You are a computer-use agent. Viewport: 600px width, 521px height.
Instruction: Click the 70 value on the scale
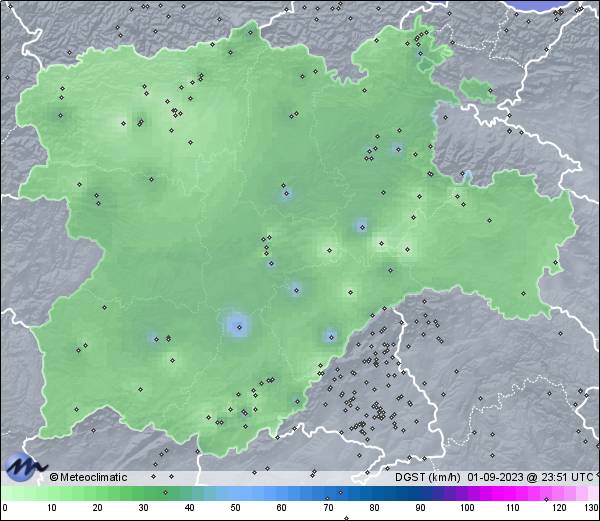coord(328,508)
